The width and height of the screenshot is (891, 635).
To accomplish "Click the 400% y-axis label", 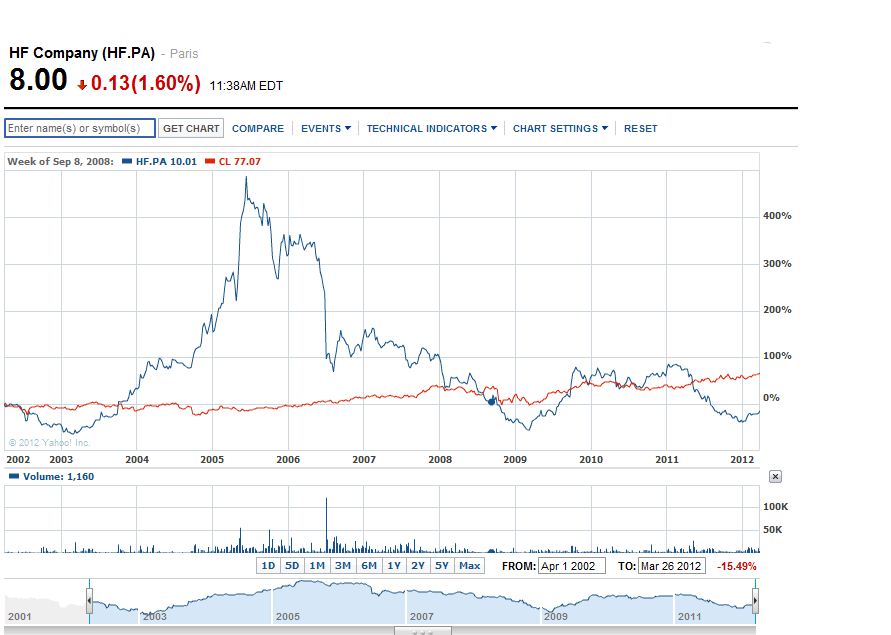I will tap(777, 215).
